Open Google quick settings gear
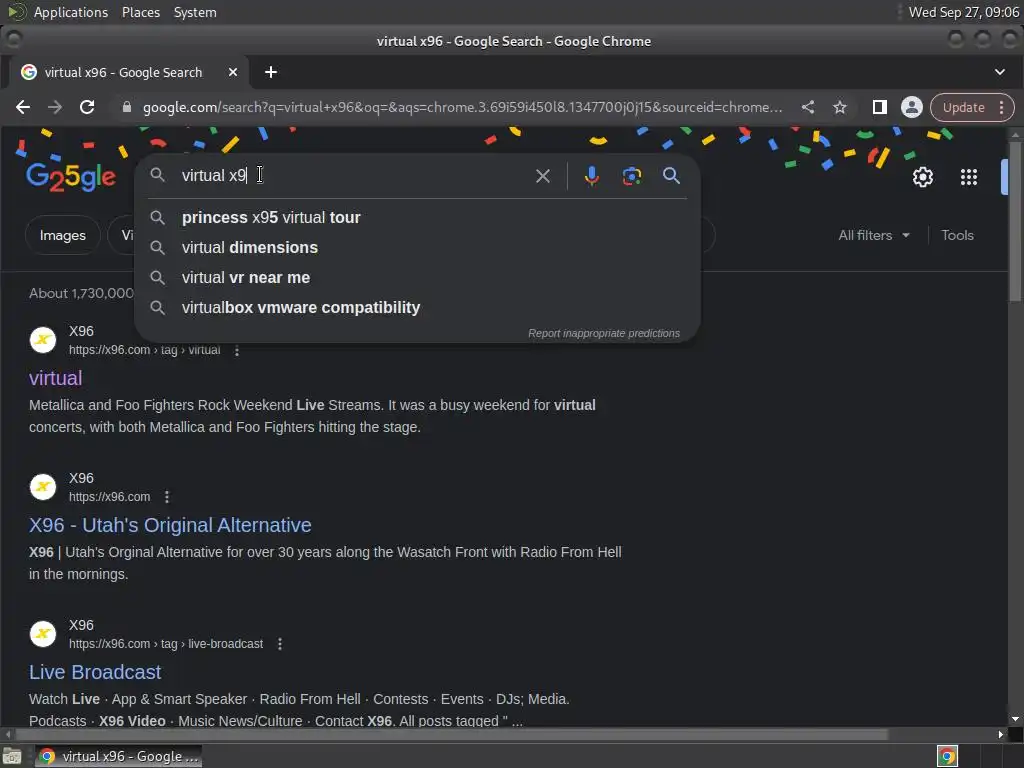Viewport: 1024px width, 768px height. click(923, 177)
